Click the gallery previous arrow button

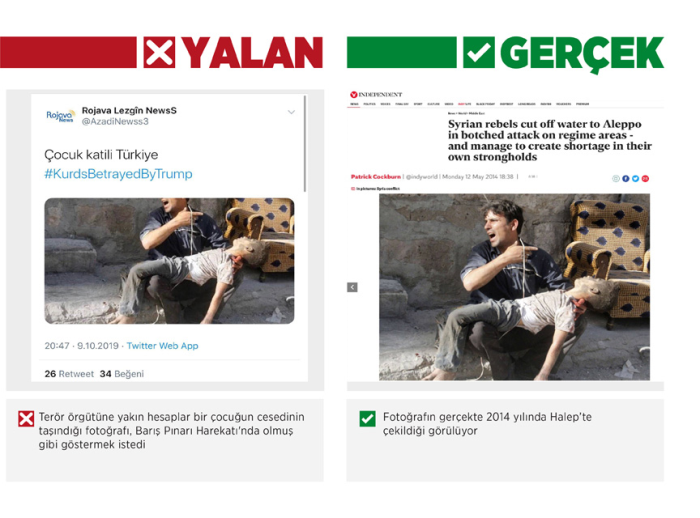(352, 287)
